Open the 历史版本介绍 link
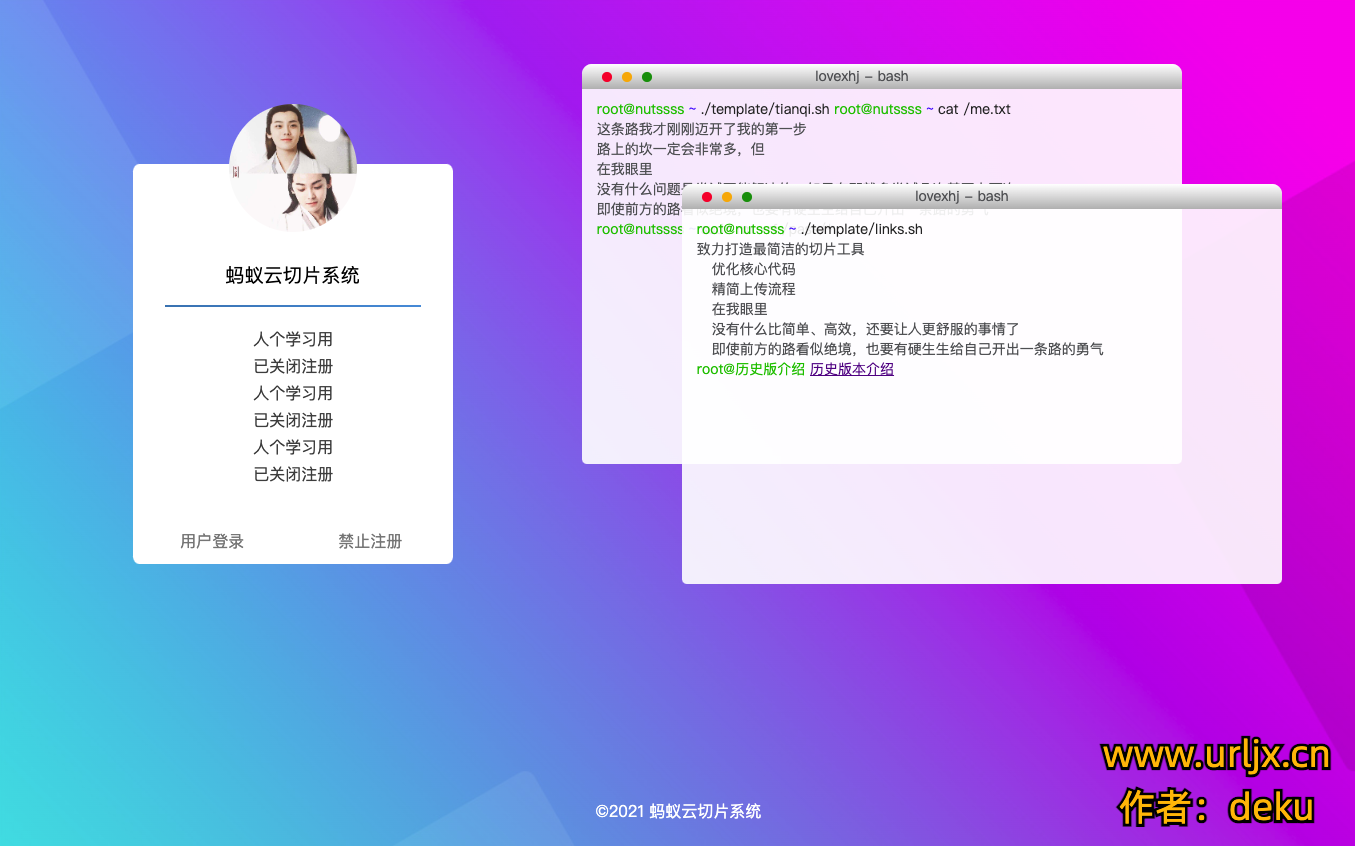This screenshot has height=846, width=1355. pyautogui.click(x=852, y=369)
